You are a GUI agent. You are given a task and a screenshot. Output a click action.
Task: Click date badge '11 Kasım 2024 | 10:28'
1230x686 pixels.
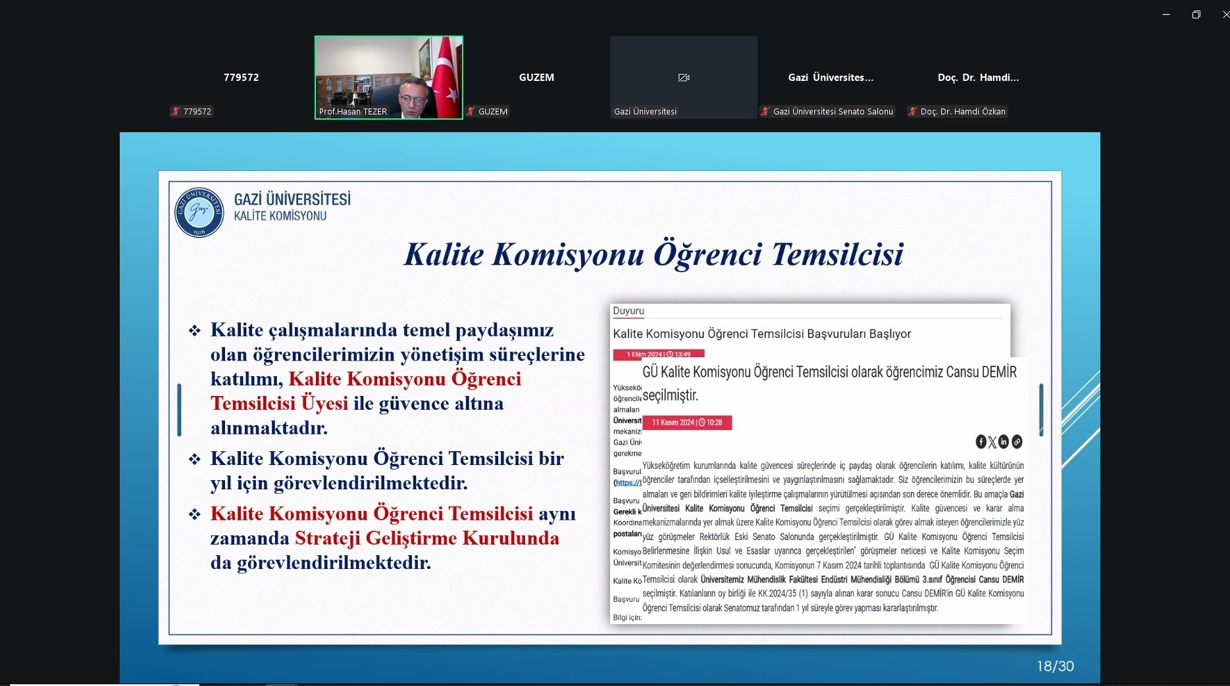687,423
